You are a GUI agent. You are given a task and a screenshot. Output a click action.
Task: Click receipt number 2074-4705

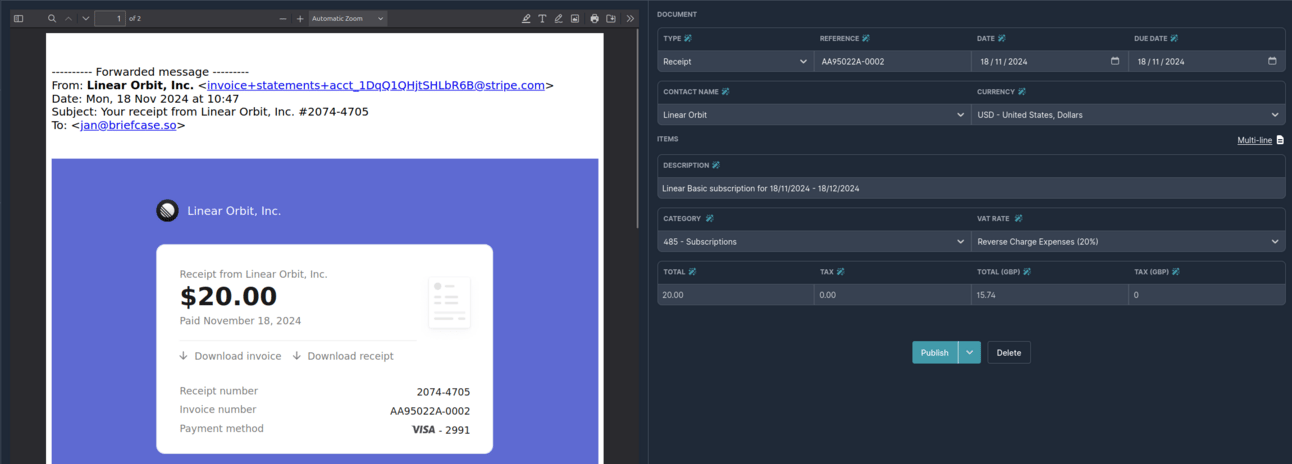pyautogui.click(x=443, y=392)
